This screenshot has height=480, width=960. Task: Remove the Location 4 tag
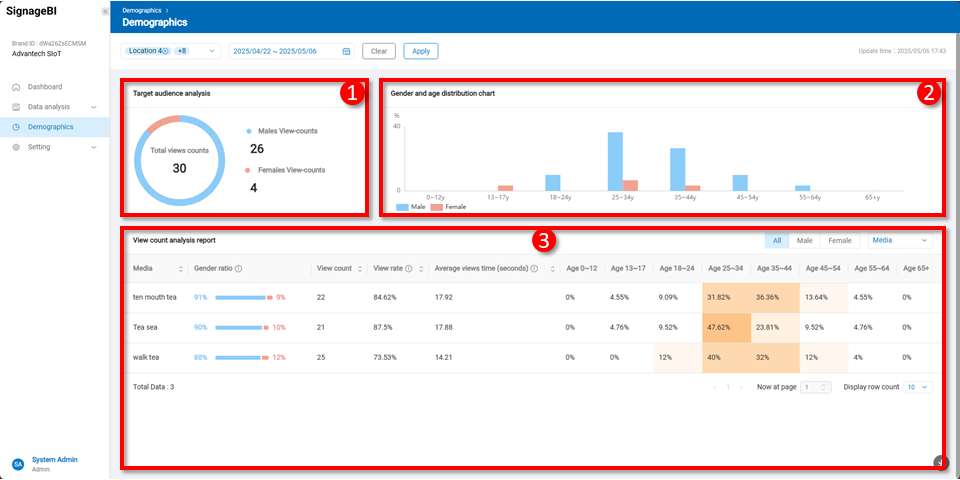click(165, 51)
